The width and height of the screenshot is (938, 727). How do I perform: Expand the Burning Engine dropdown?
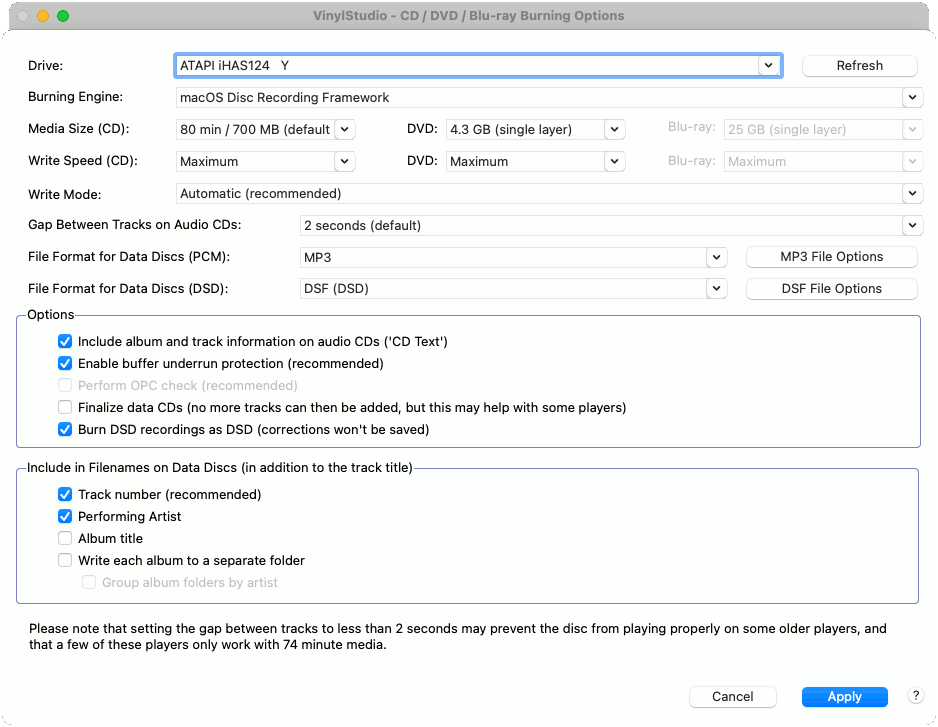912,97
